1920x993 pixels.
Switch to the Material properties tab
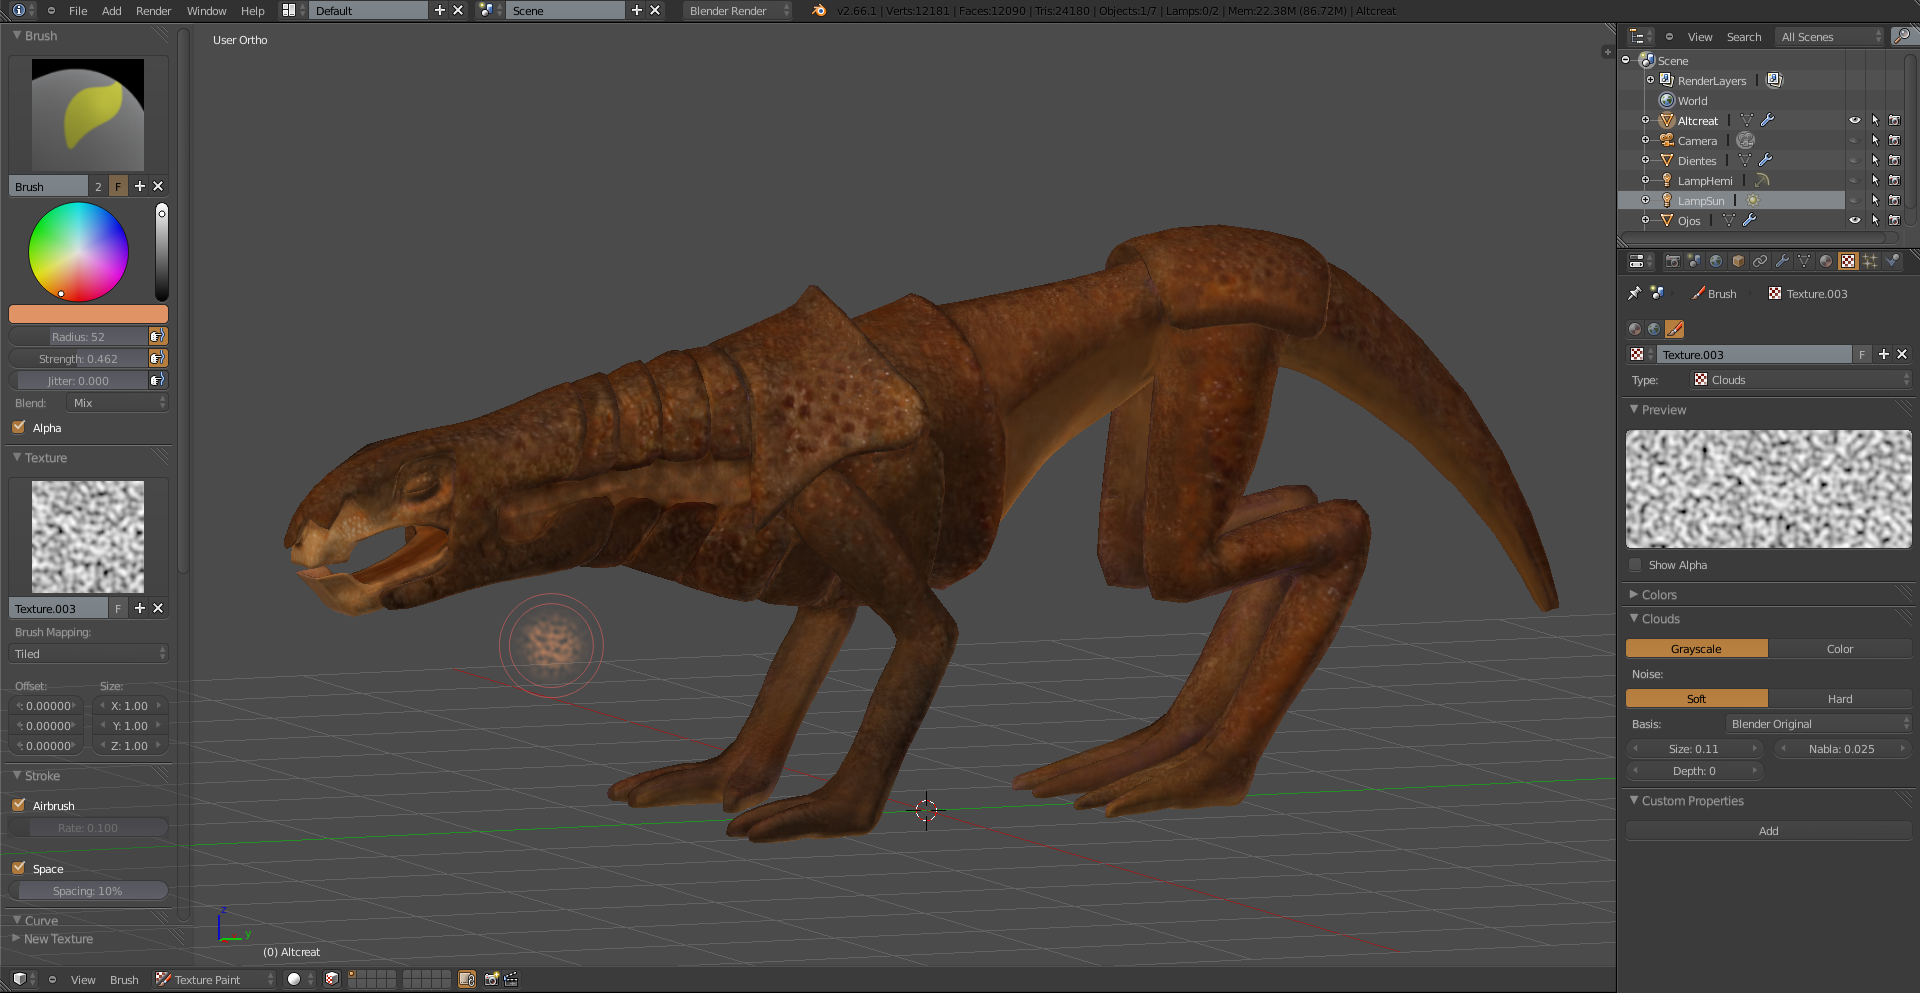[1826, 261]
